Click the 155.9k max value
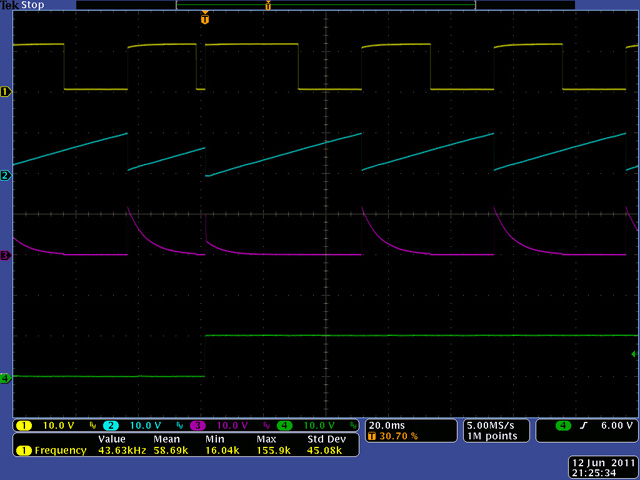Image resolution: width=640 pixels, height=480 pixels. (273, 451)
